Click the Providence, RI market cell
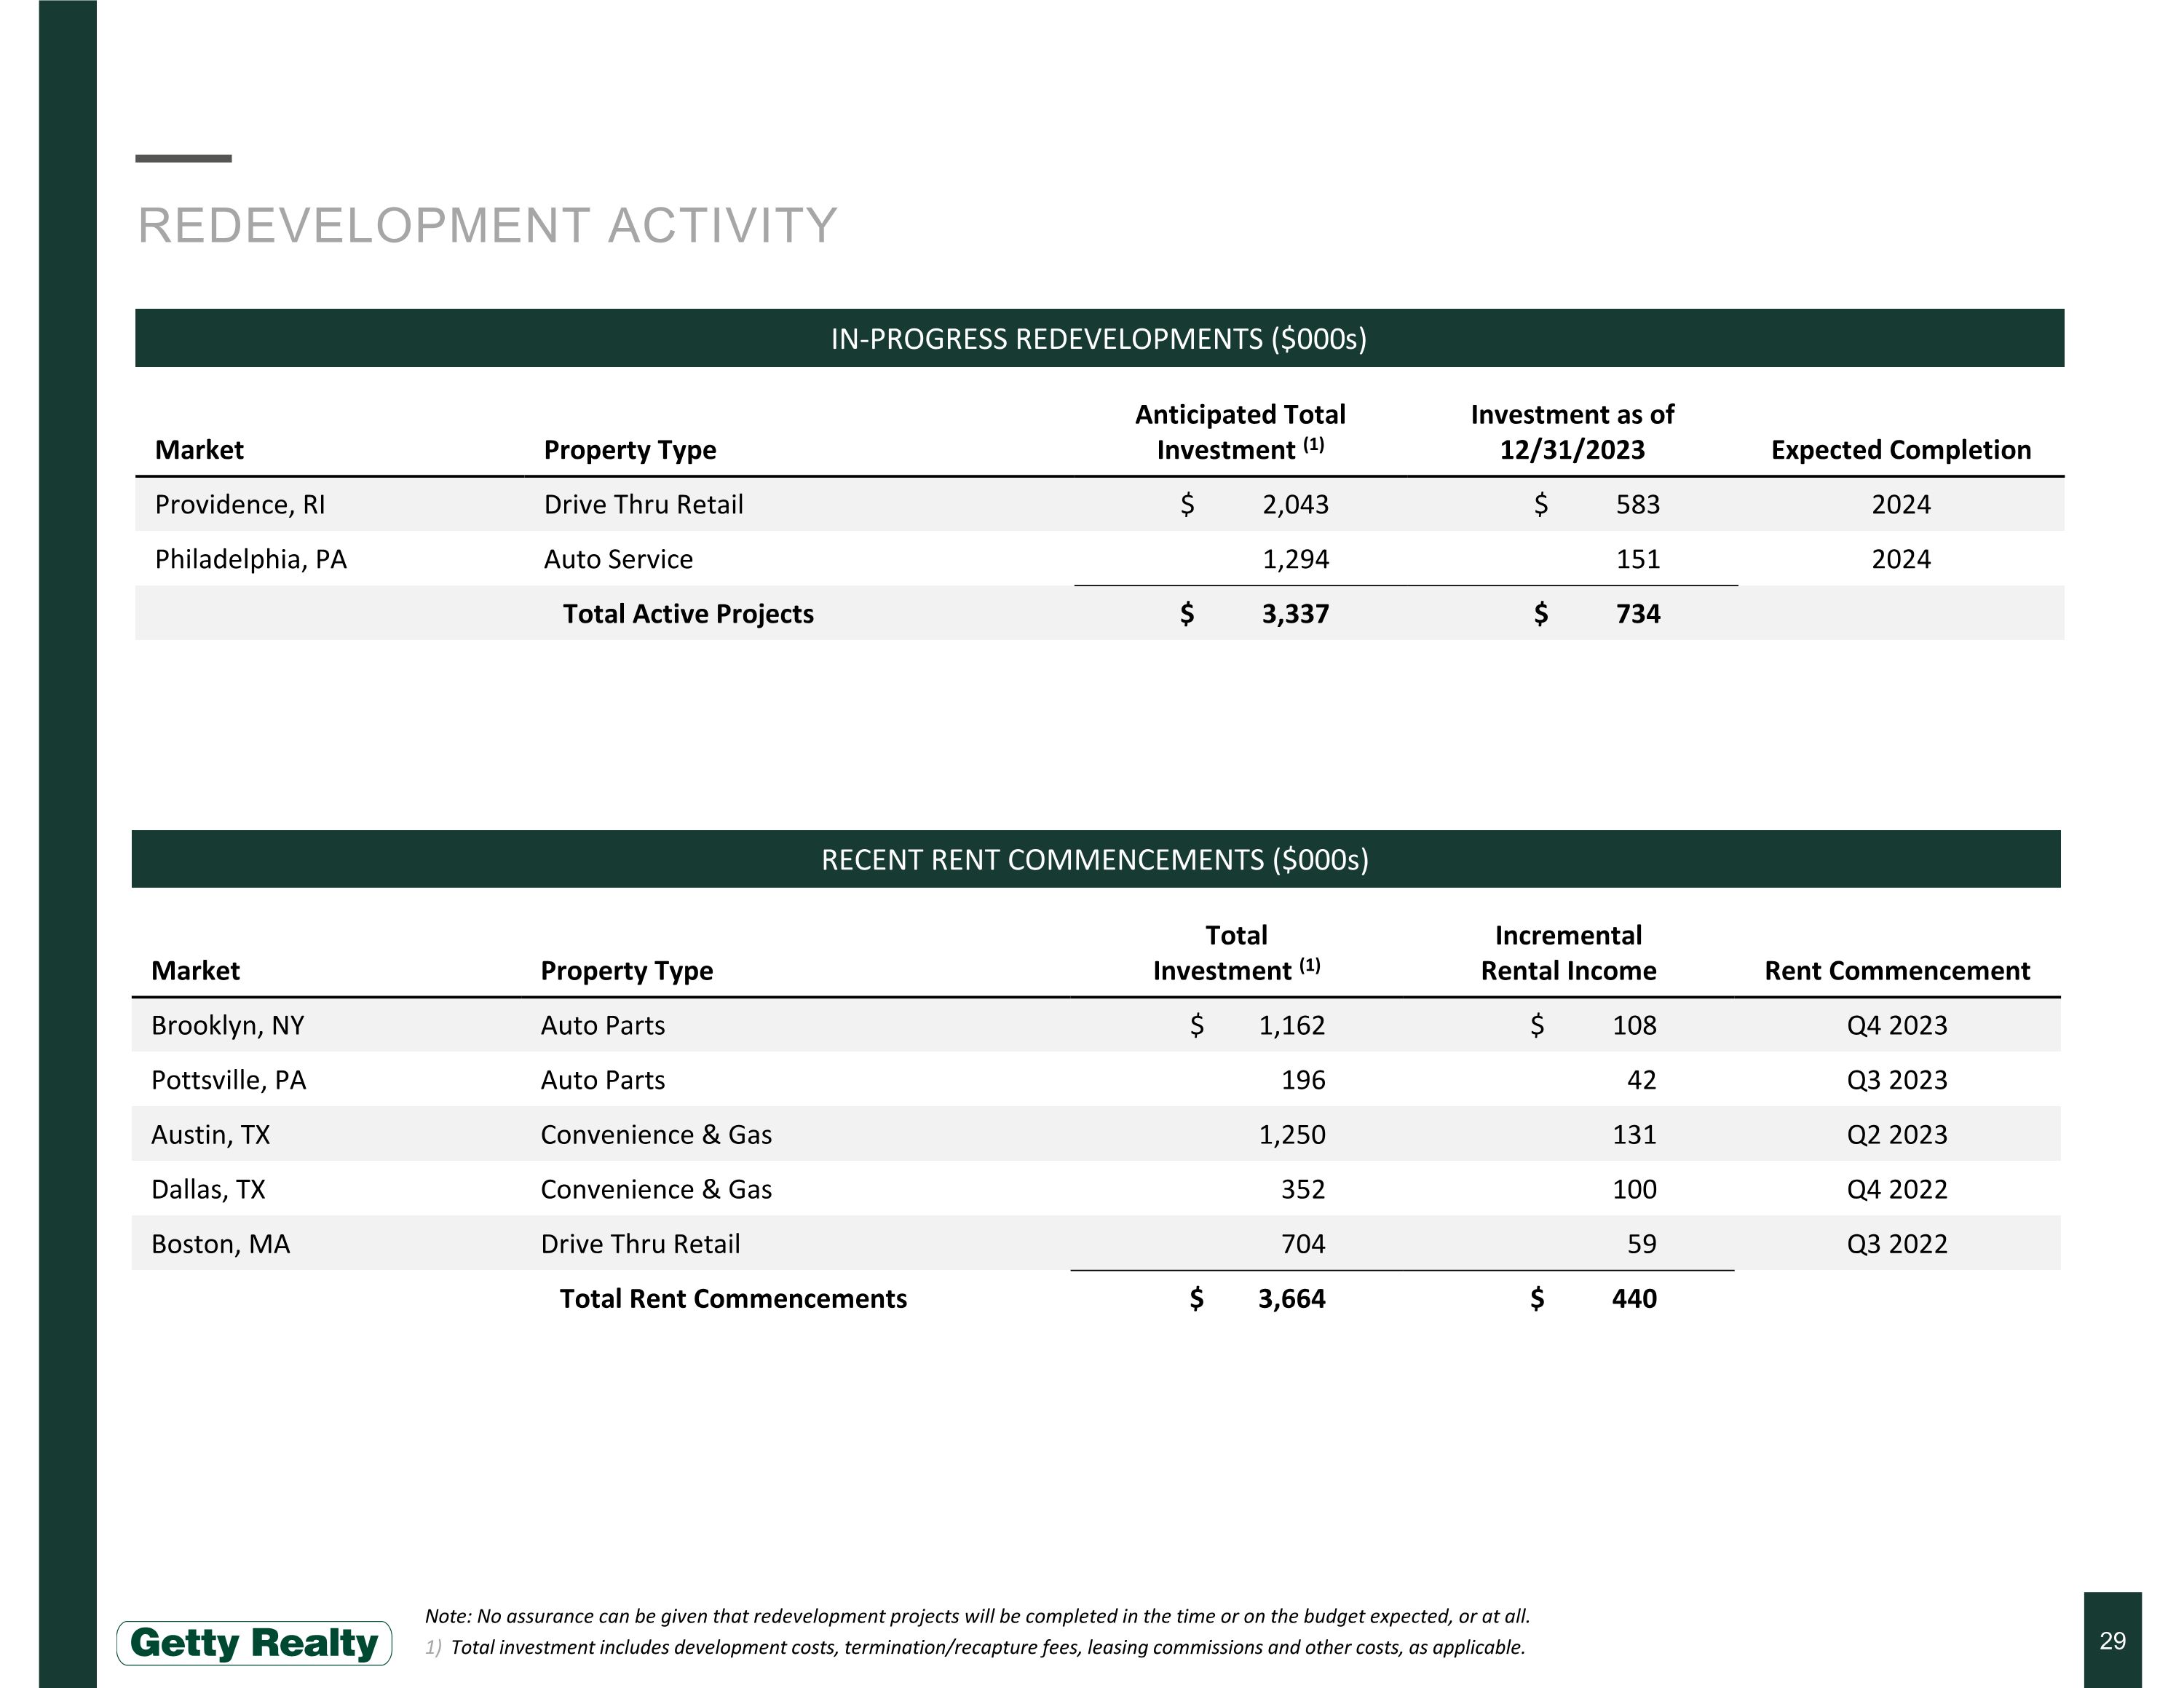Image resolution: width=2184 pixels, height=1688 pixels. pyautogui.click(x=240, y=505)
